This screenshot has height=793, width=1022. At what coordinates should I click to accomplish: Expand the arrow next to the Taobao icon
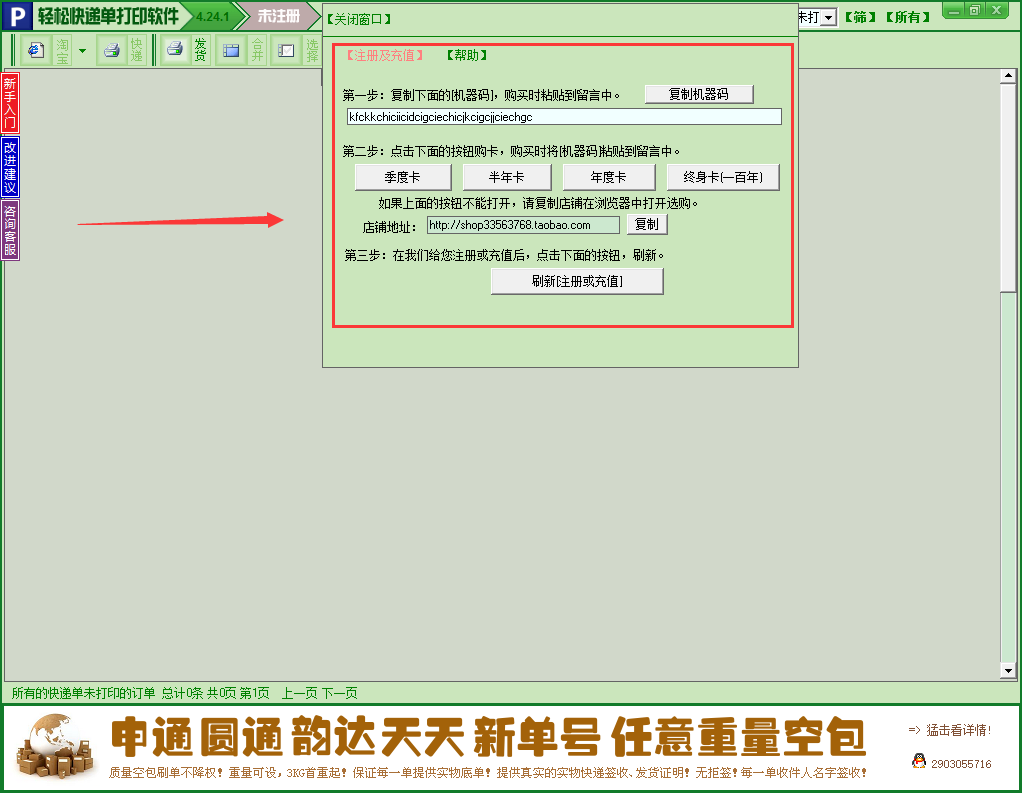(x=81, y=48)
